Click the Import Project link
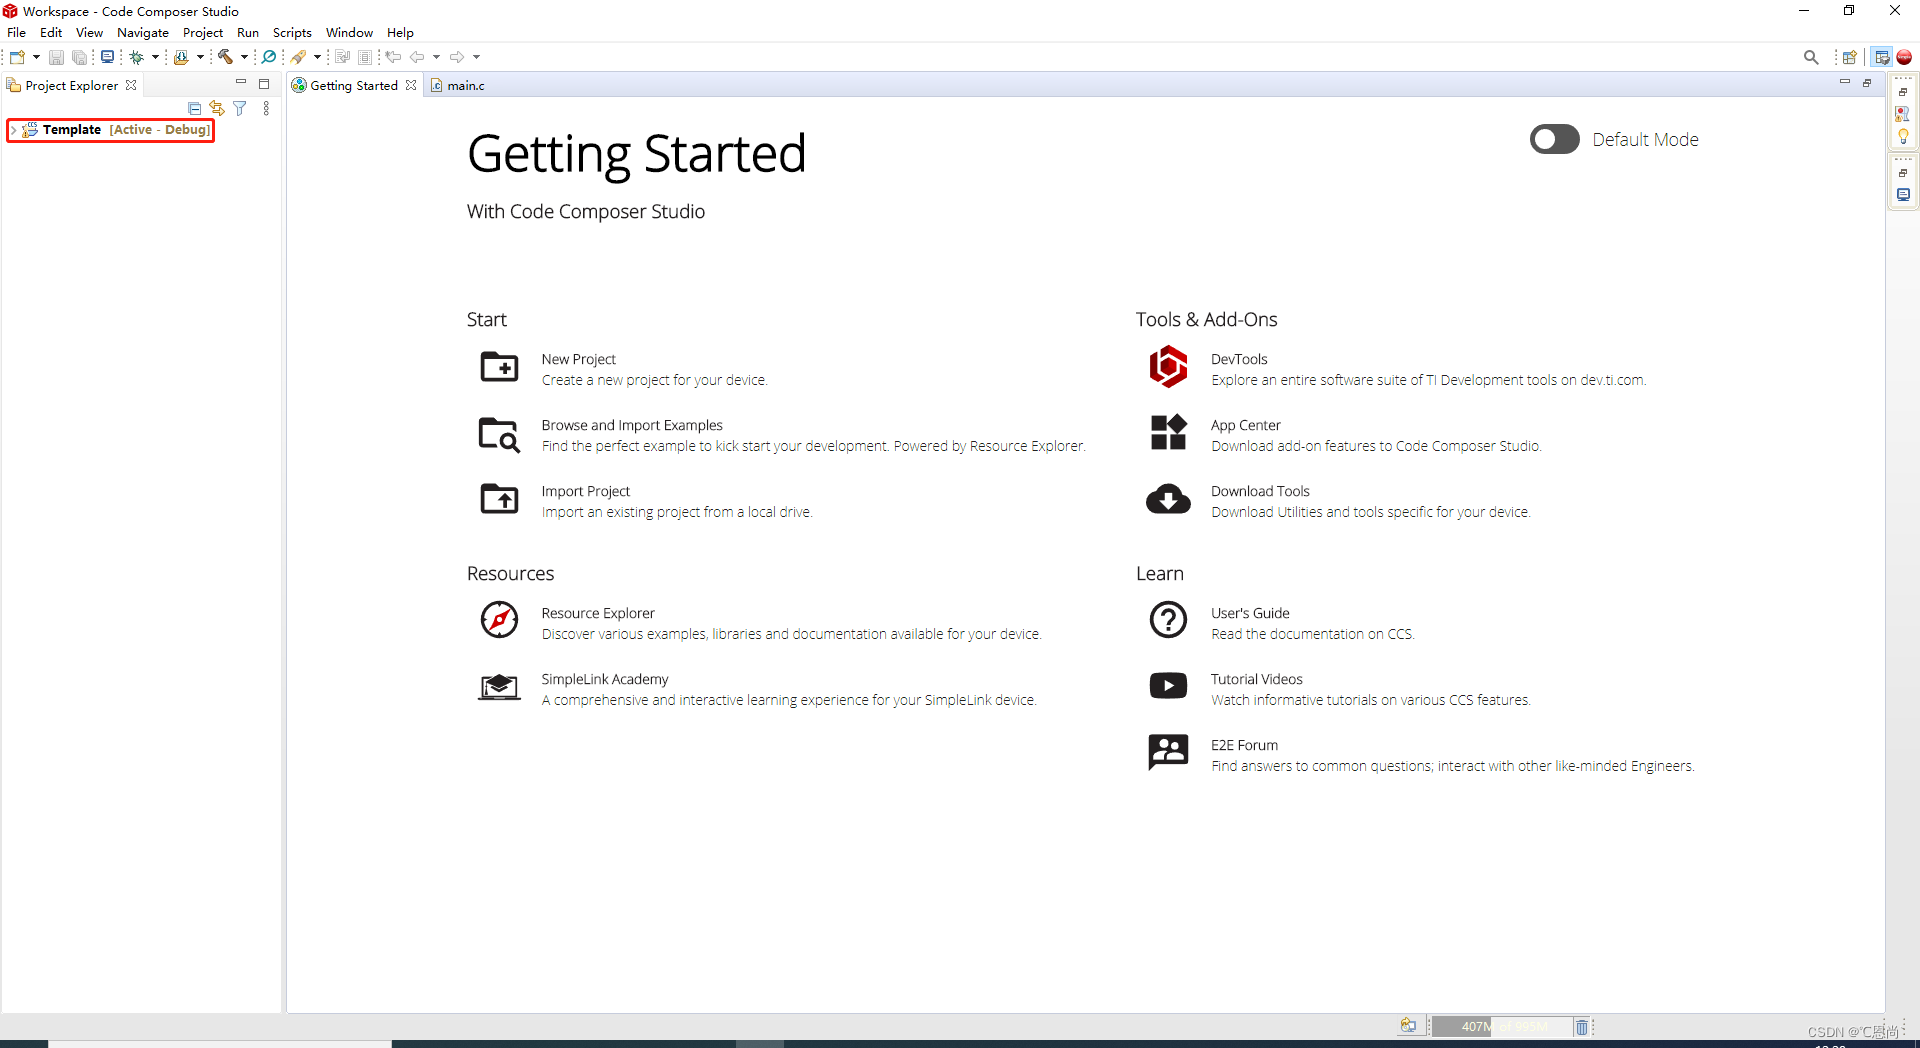The image size is (1920, 1048). (585, 491)
